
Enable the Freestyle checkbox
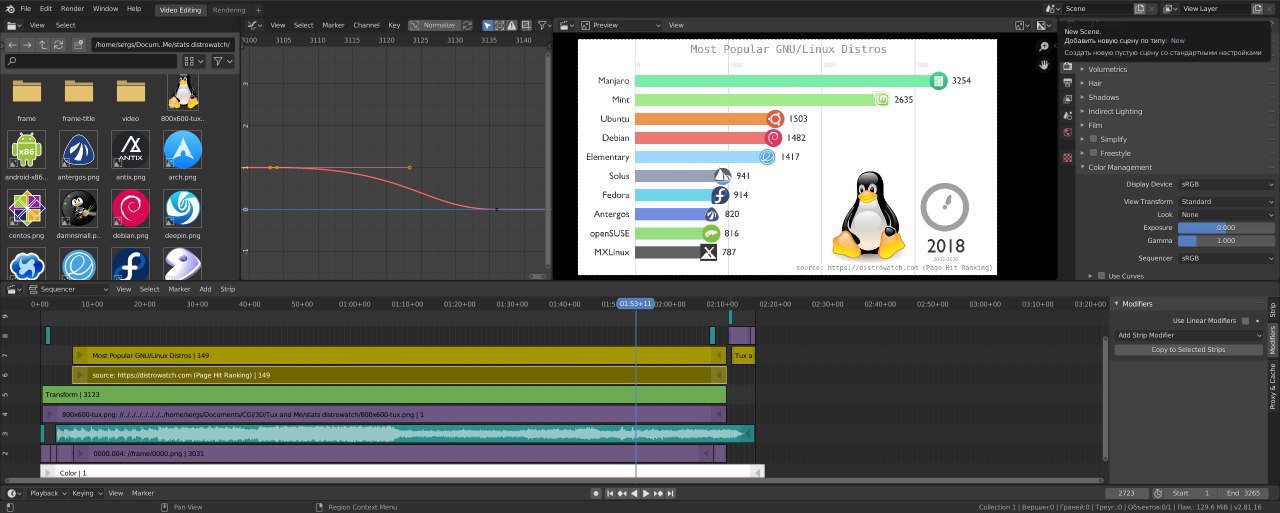[1093, 153]
